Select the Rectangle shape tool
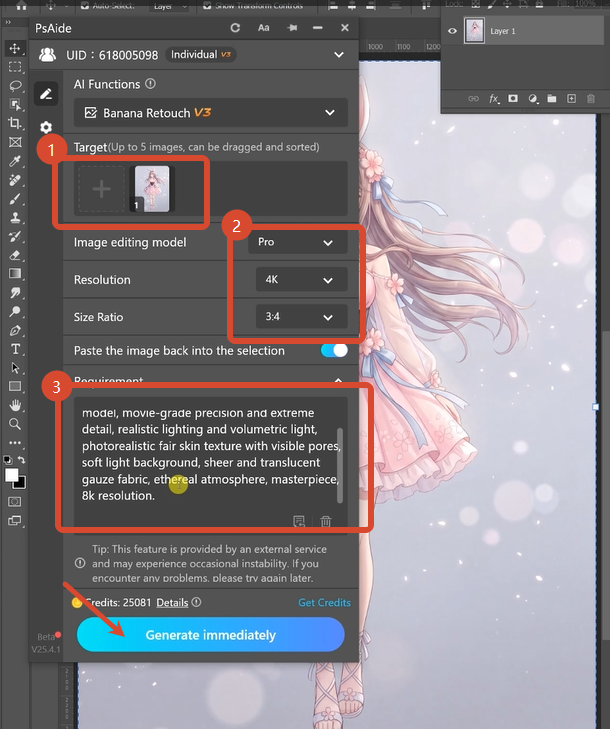This screenshot has height=729, width=610. (15, 386)
